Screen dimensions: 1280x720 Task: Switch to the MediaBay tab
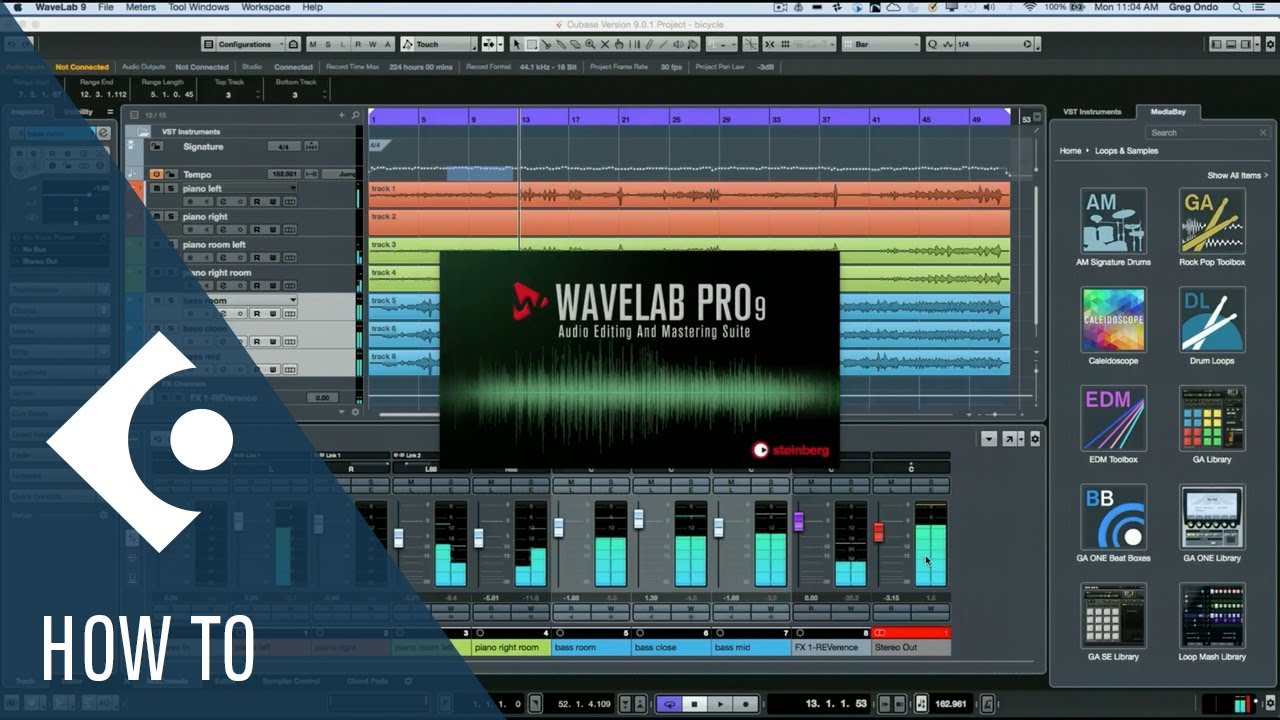[x=1168, y=112]
